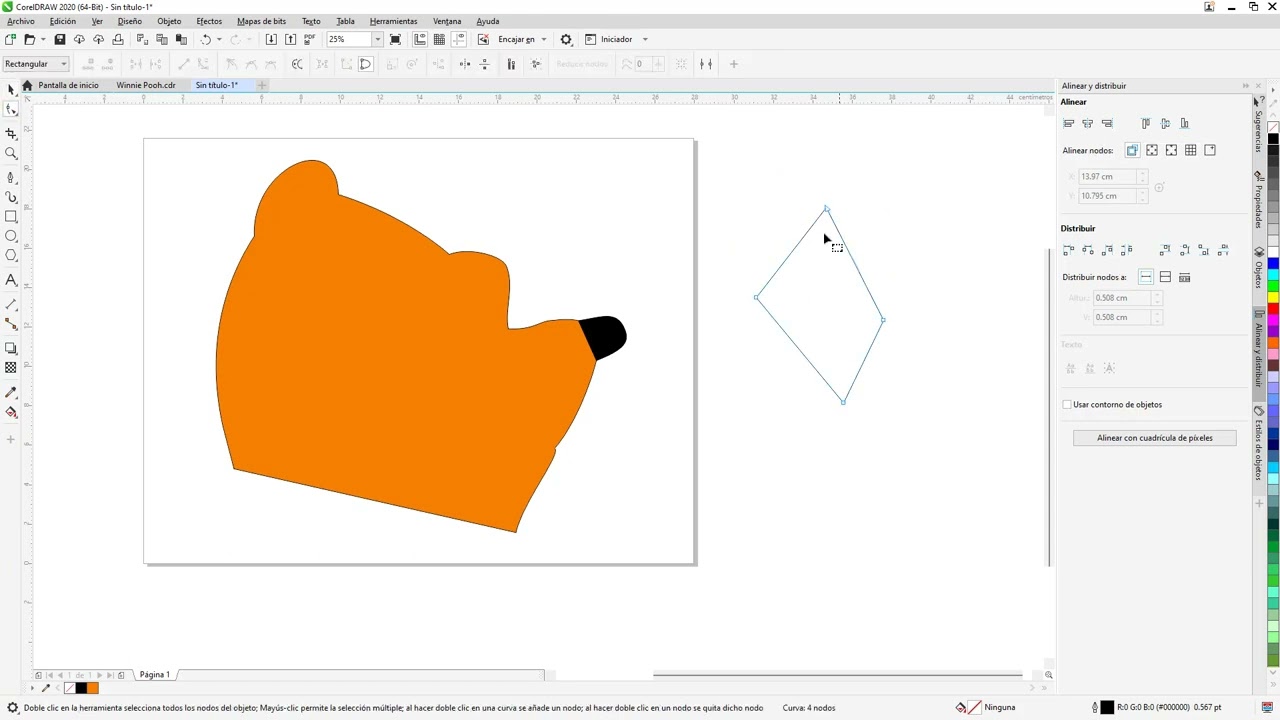Screen dimensions: 1280x720
Task: Click the Undo arrow icon
Action: pyautogui.click(x=206, y=39)
